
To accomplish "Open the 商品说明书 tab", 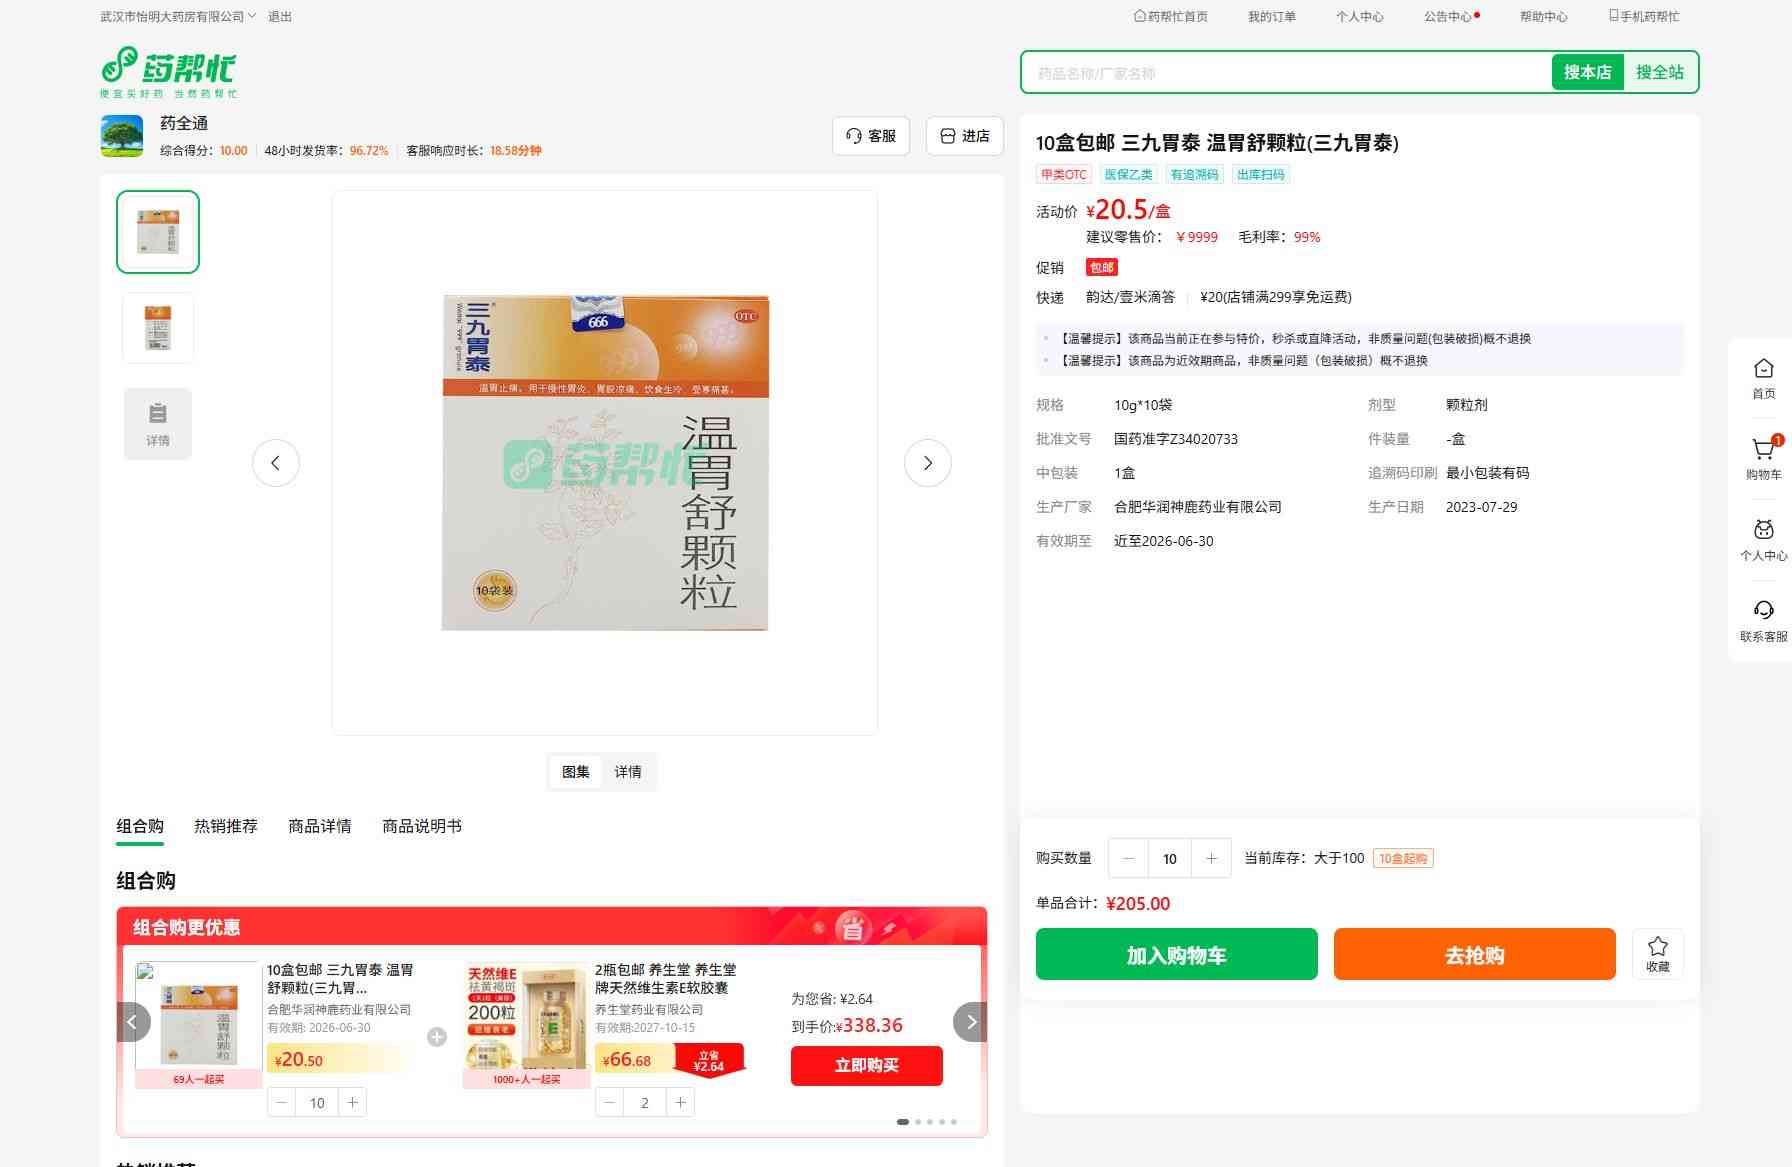I will click(422, 826).
